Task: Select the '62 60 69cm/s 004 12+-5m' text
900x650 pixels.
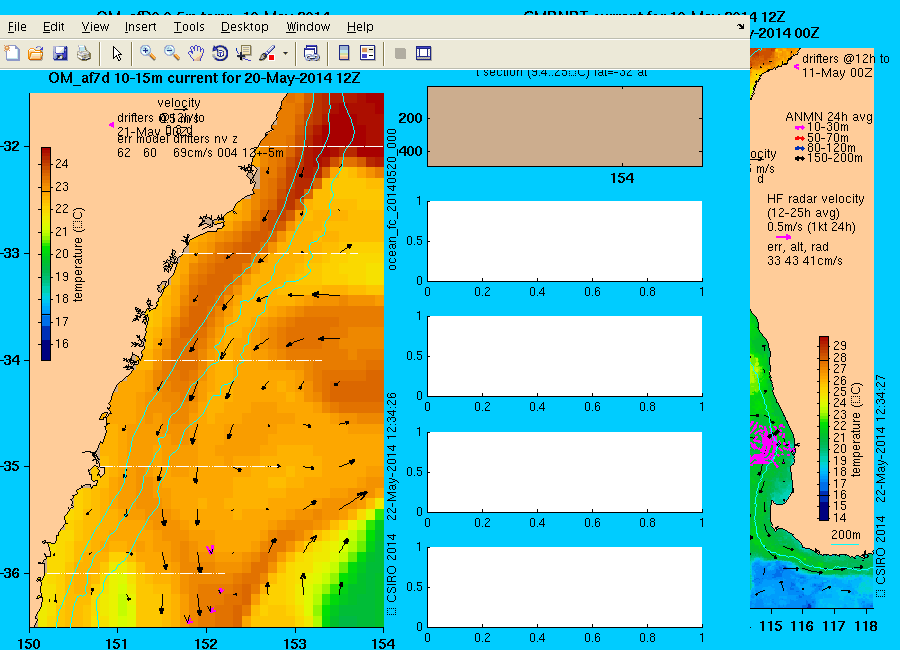Action: pyautogui.click(x=200, y=153)
